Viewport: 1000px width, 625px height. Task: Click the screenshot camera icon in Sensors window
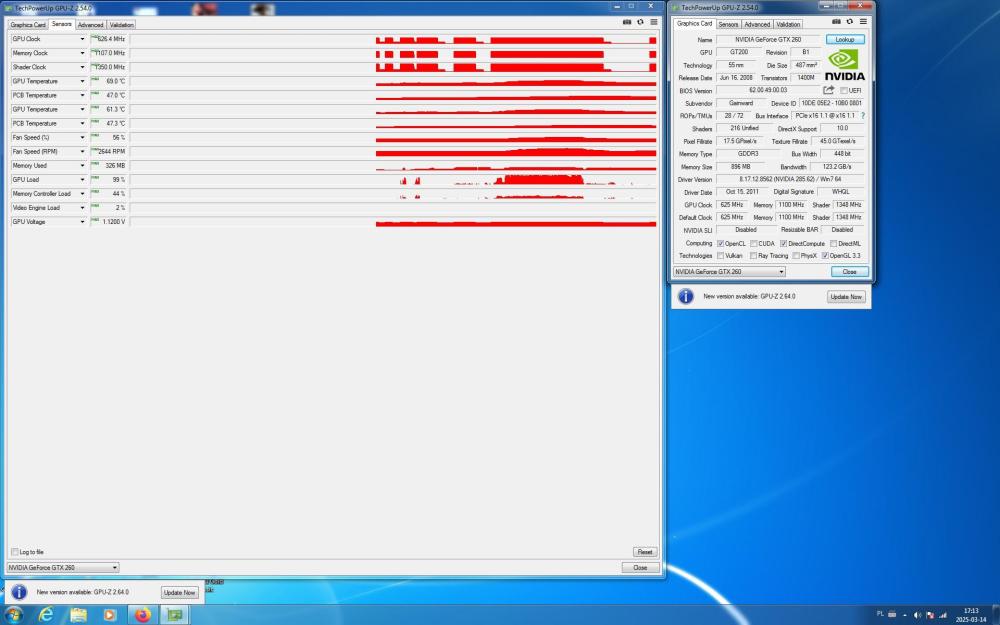coord(627,22)
